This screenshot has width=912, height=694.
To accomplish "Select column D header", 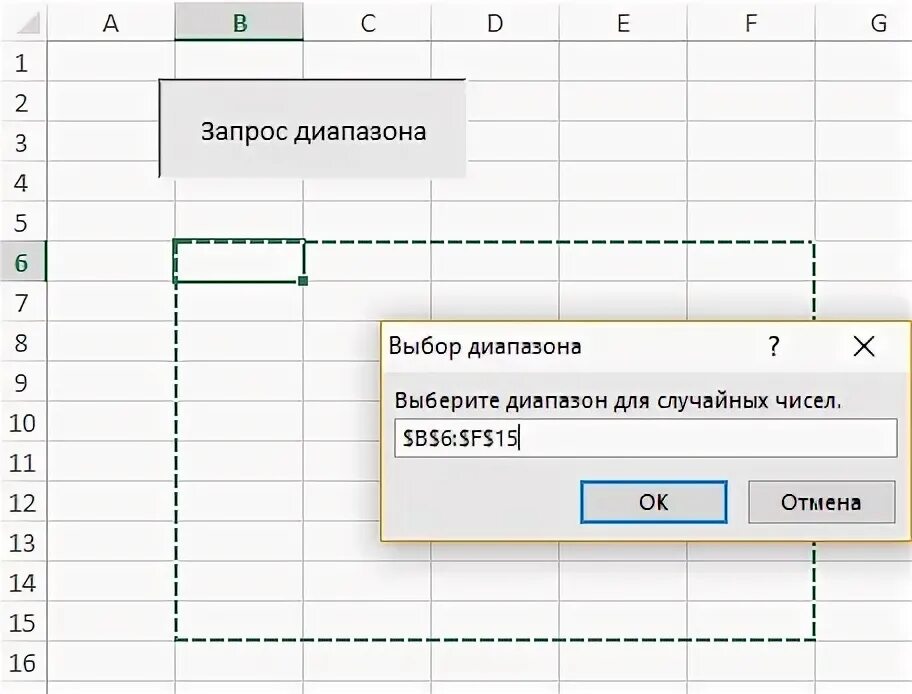I will (x=495, y=22).
